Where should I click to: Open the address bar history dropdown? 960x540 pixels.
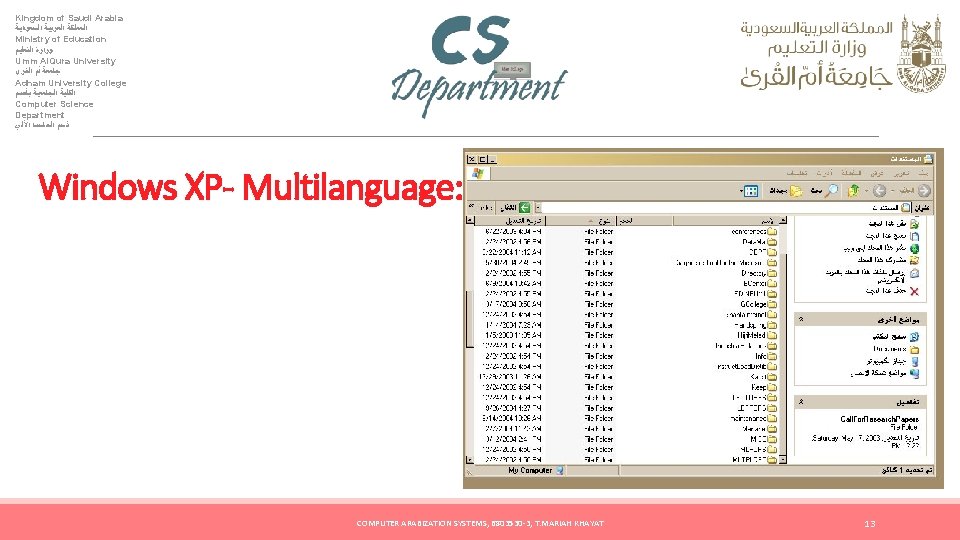(x=538, y=208)
